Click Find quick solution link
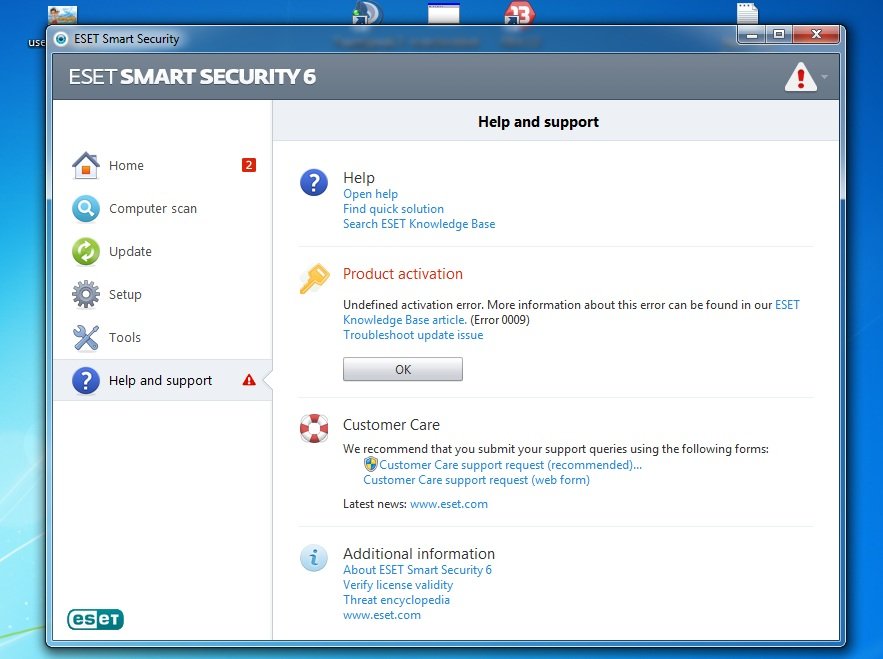The height and width of the screenshot is (659, 883). [x=394, y=209]
